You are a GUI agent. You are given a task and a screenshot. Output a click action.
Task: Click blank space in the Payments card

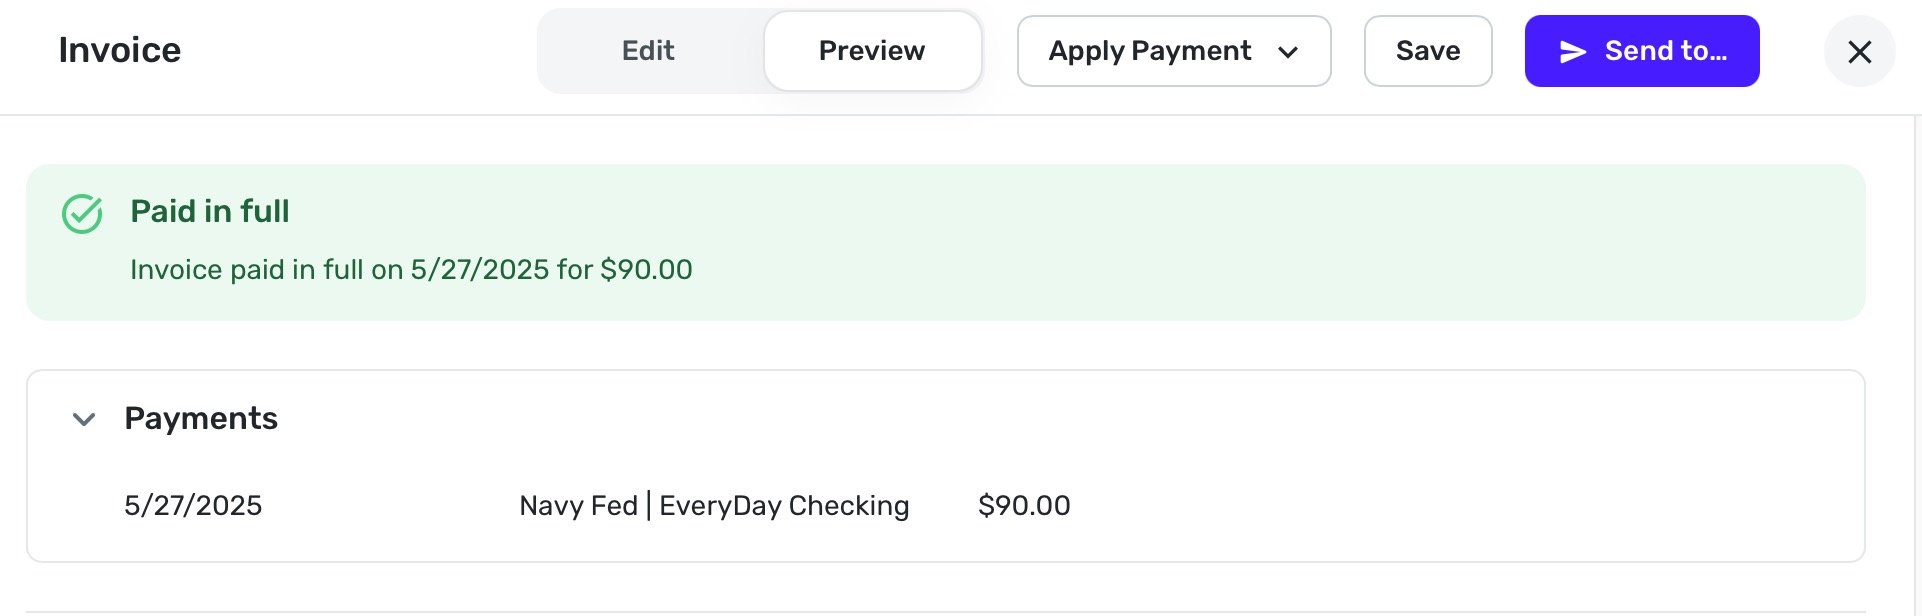point(1450,470)
